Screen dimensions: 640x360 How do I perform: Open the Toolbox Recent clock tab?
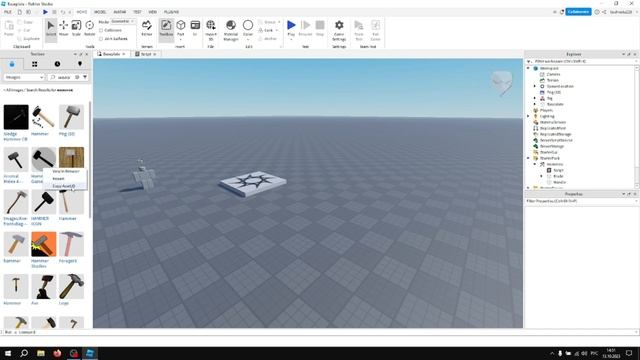[57, 64]
